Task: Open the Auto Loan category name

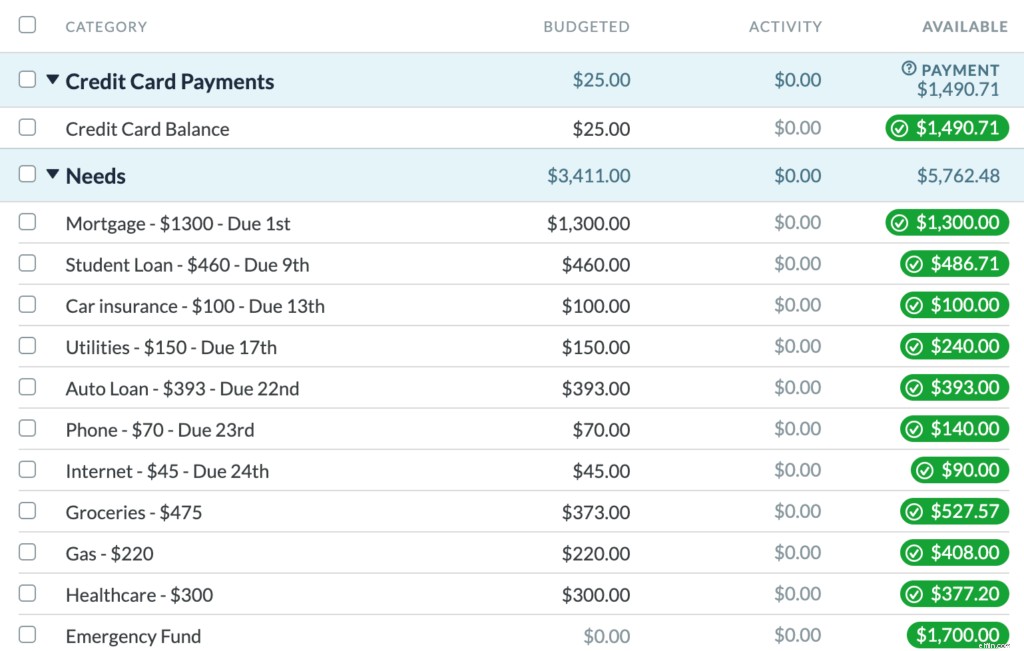Action: coord(182,389)
